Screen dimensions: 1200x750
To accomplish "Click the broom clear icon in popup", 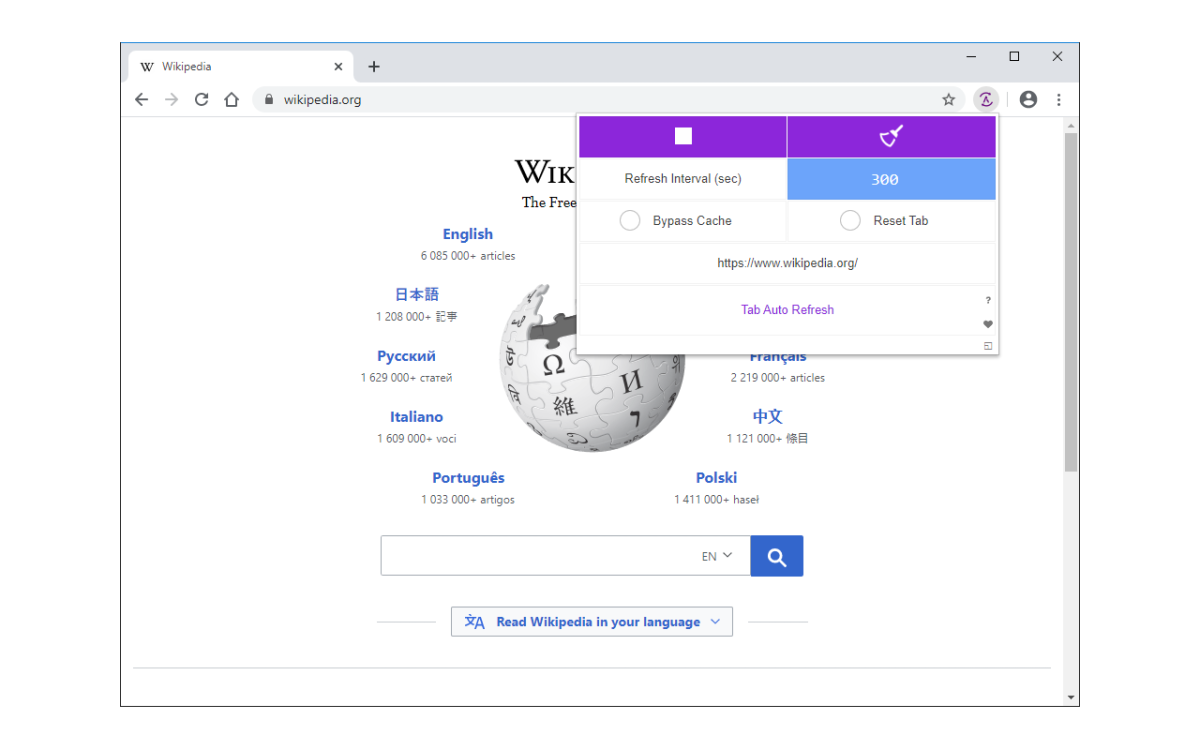I will click(891, 137).
